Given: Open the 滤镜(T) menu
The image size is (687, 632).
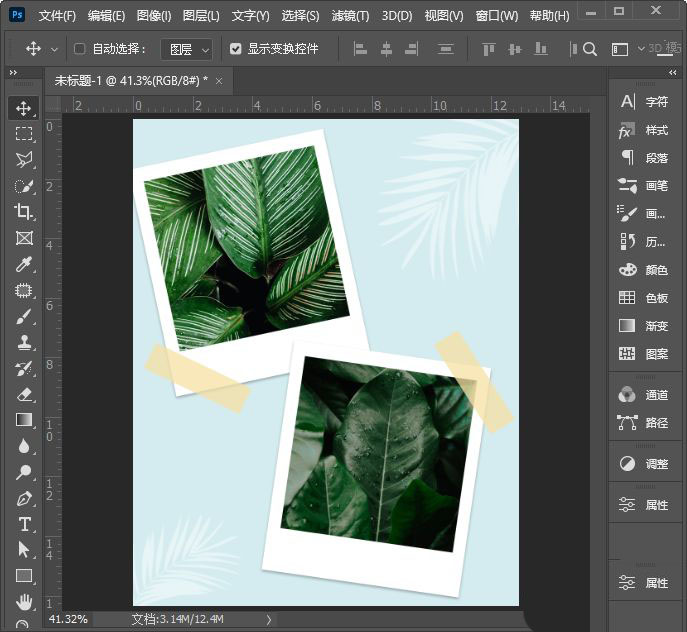Looking at the screenshot, I should pyautogui.click(x=350, y=16).
